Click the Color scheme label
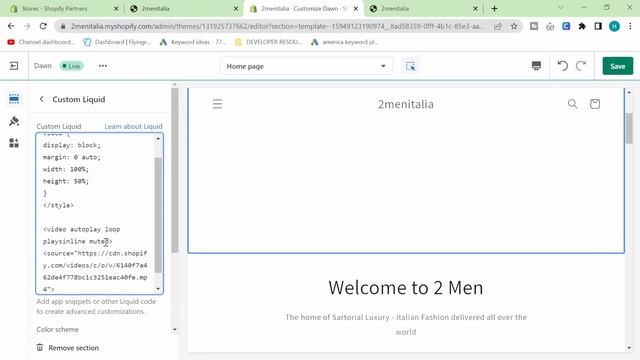This screenshot has width=640, height=360. (58, 329)
